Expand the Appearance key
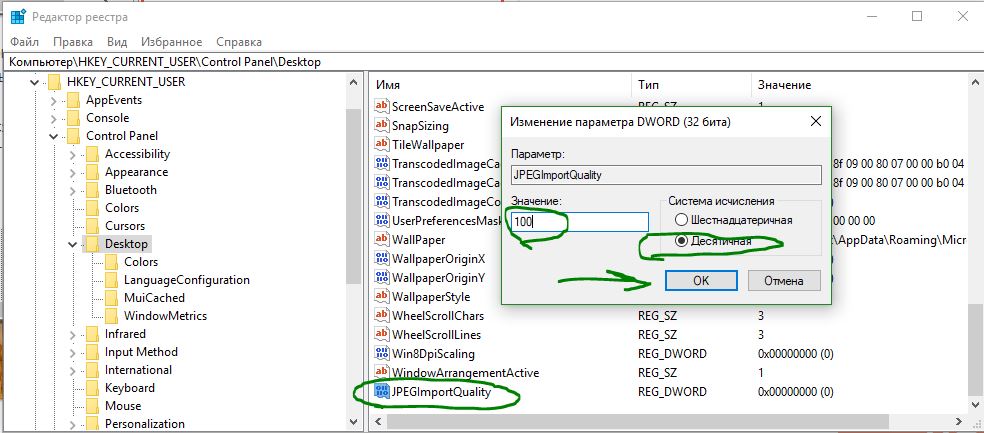Viewport: 984px width, 433px height. pos(73,173)
